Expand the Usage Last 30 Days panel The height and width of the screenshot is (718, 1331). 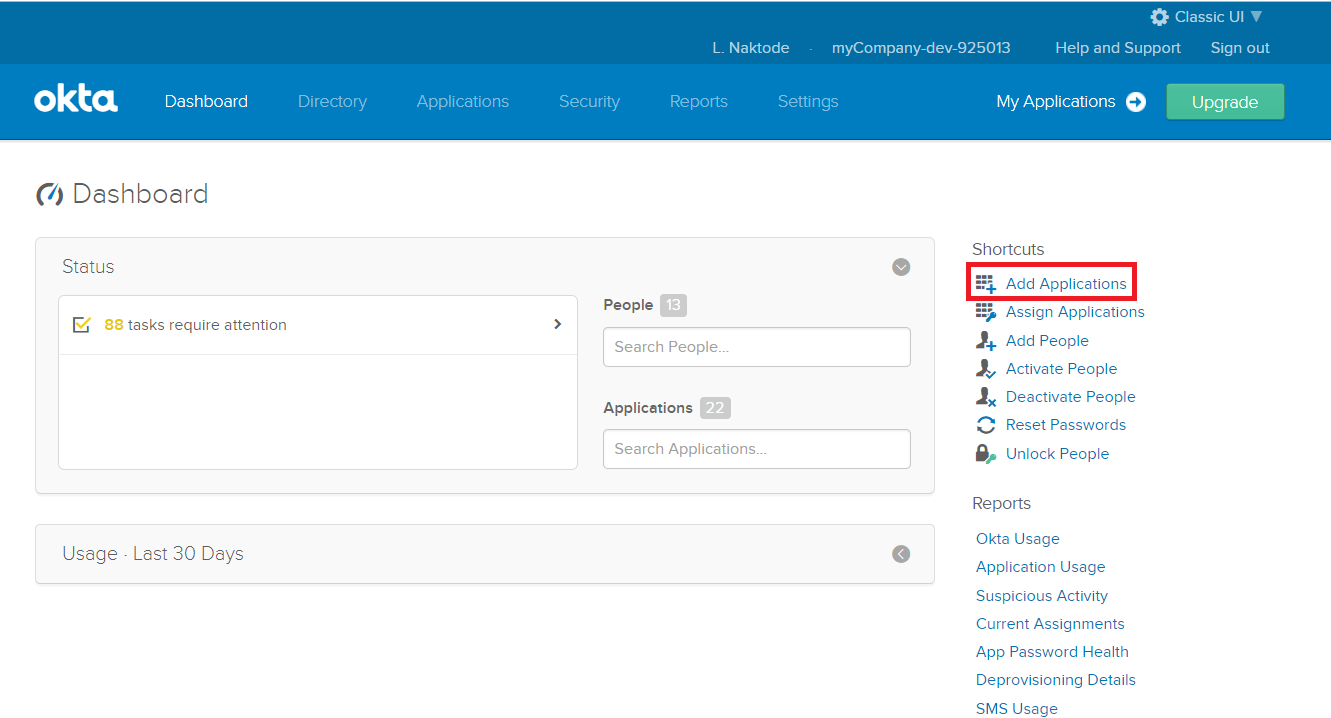901,554
